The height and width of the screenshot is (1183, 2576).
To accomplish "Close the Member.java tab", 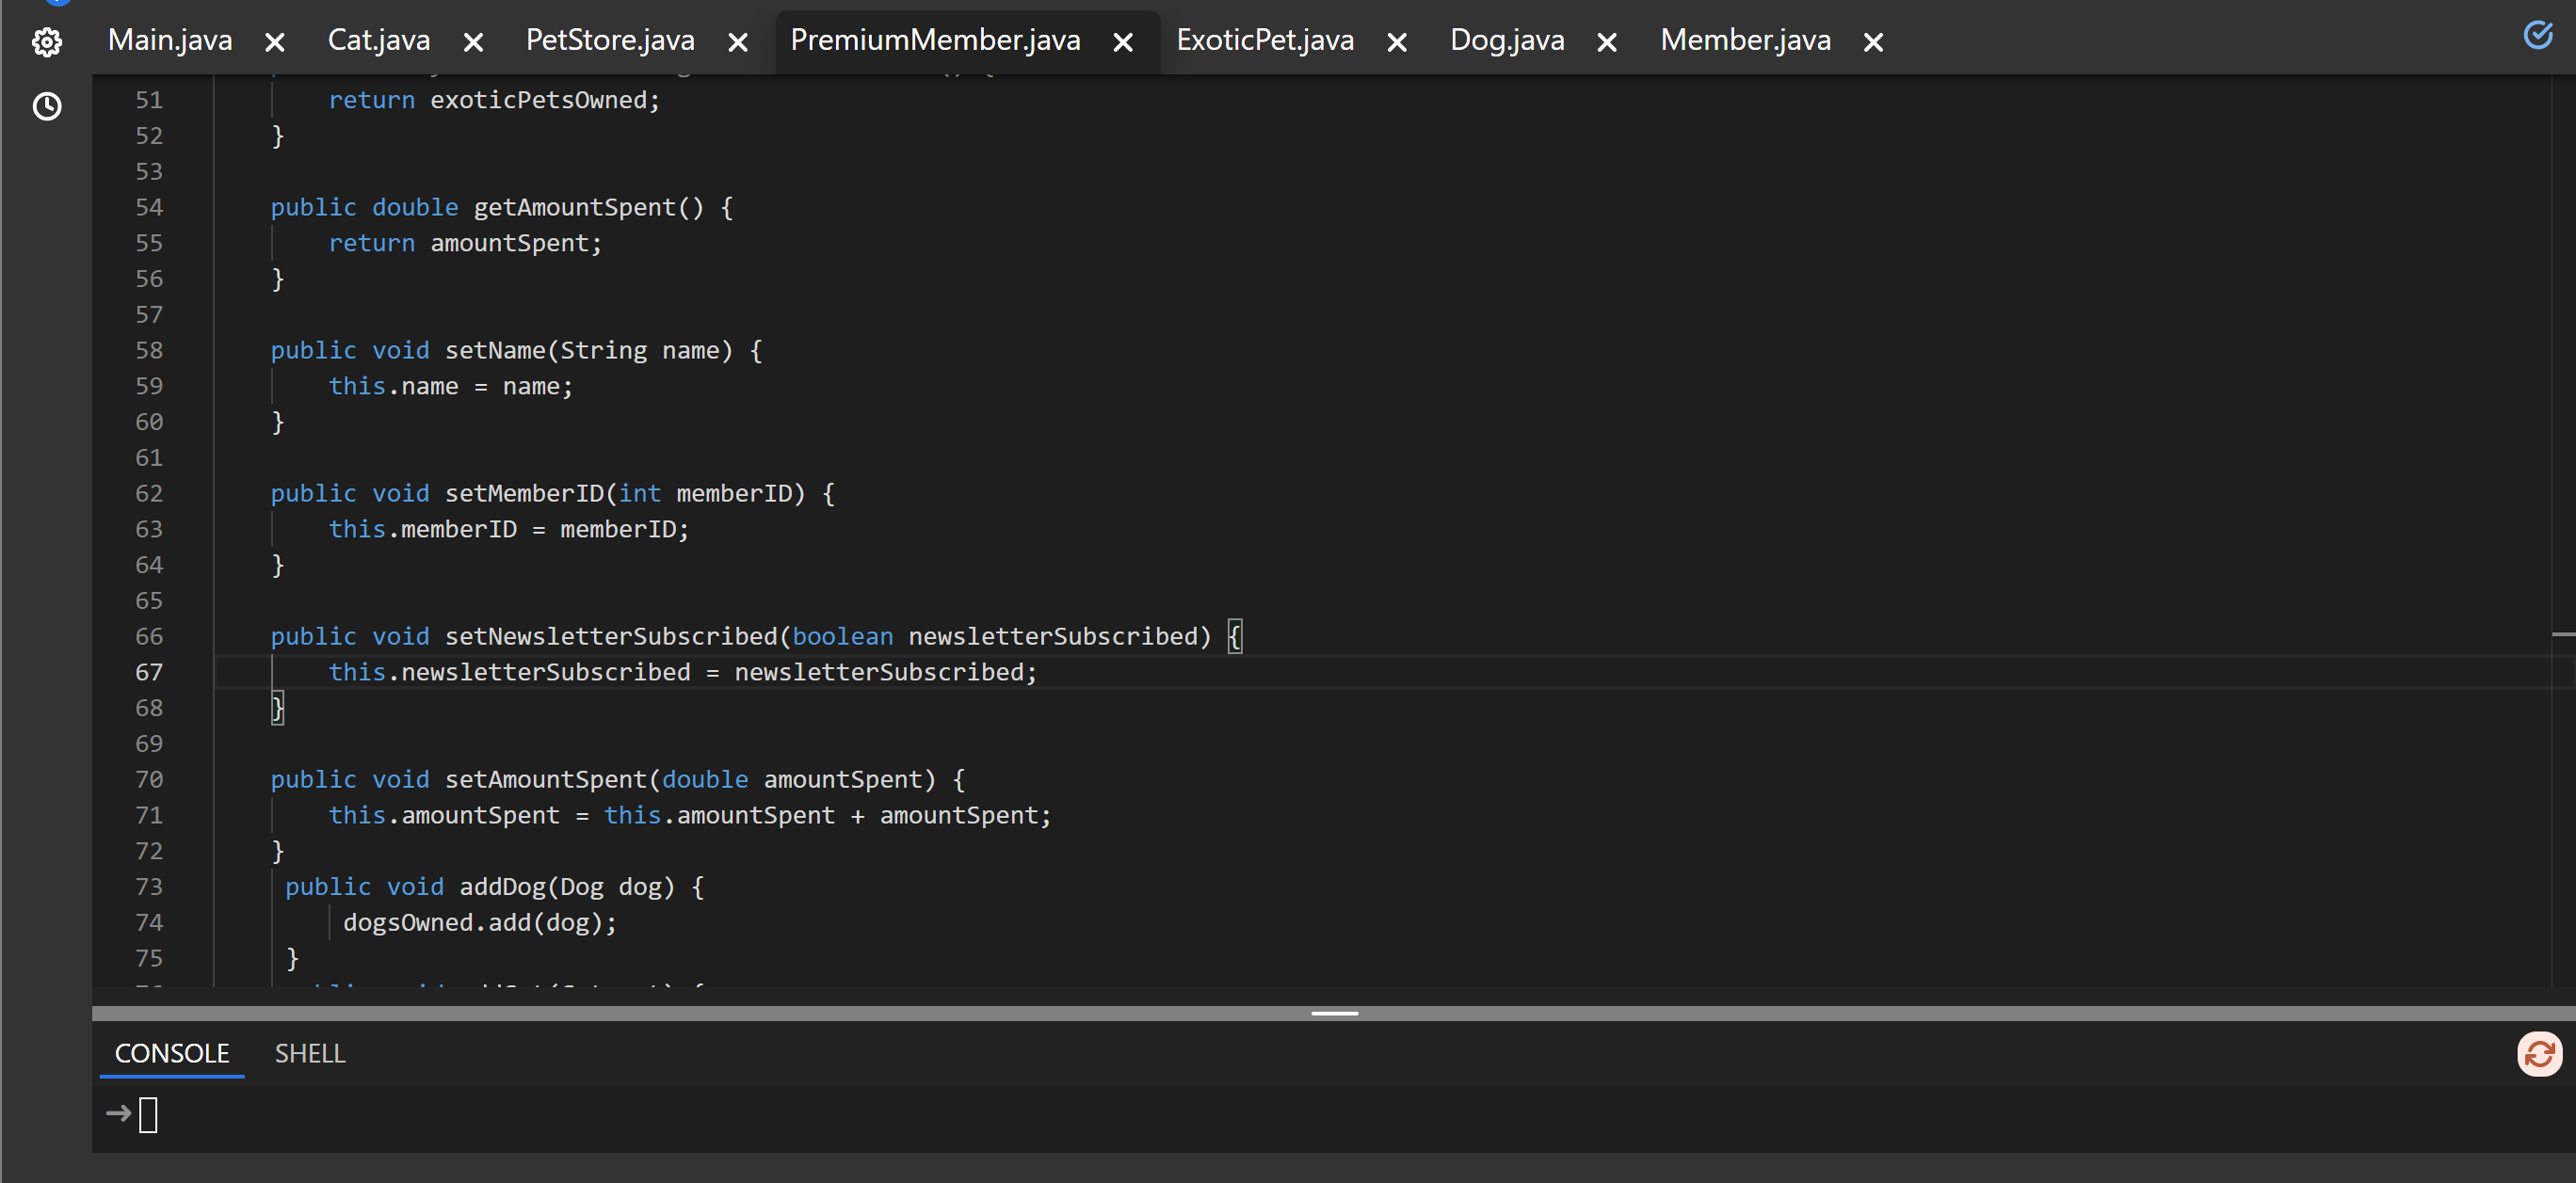I will point(1874,42).
